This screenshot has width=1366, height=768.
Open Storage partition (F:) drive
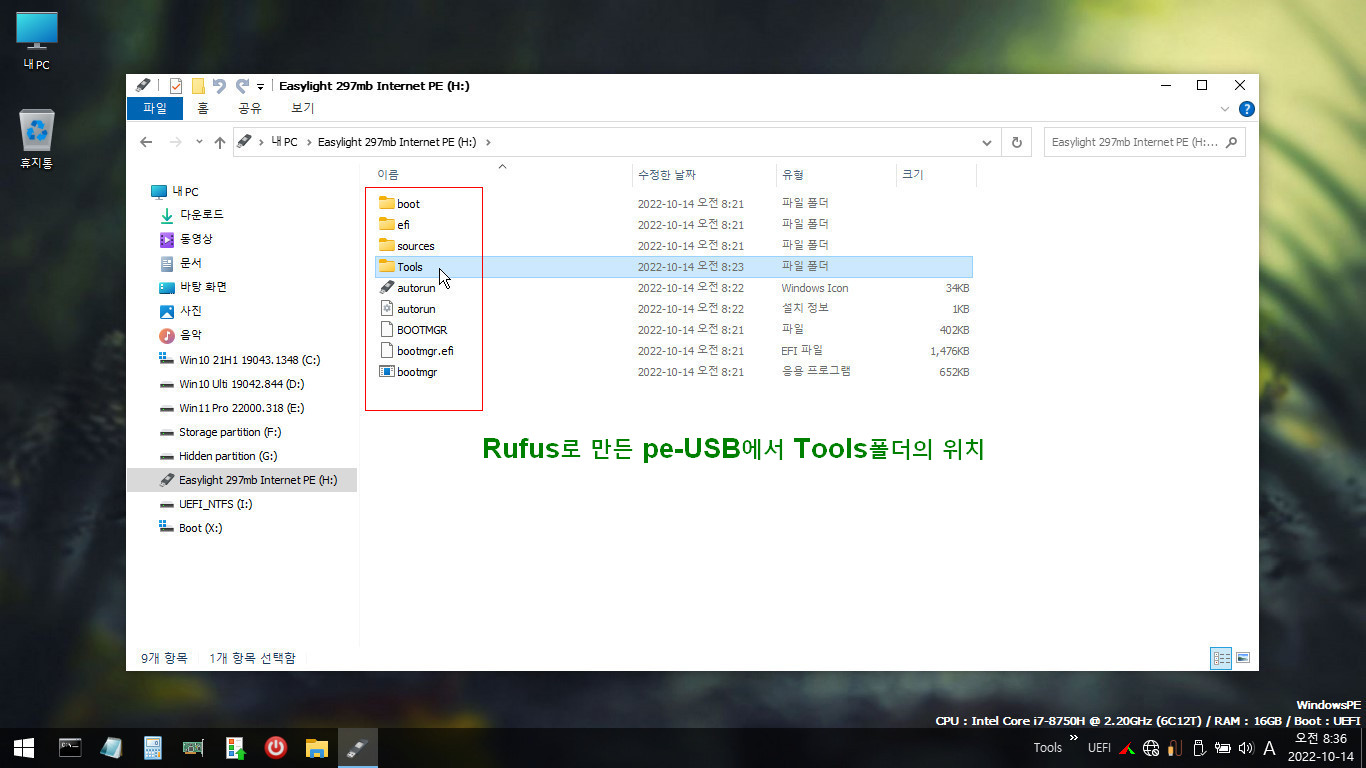tap(230, 432)
